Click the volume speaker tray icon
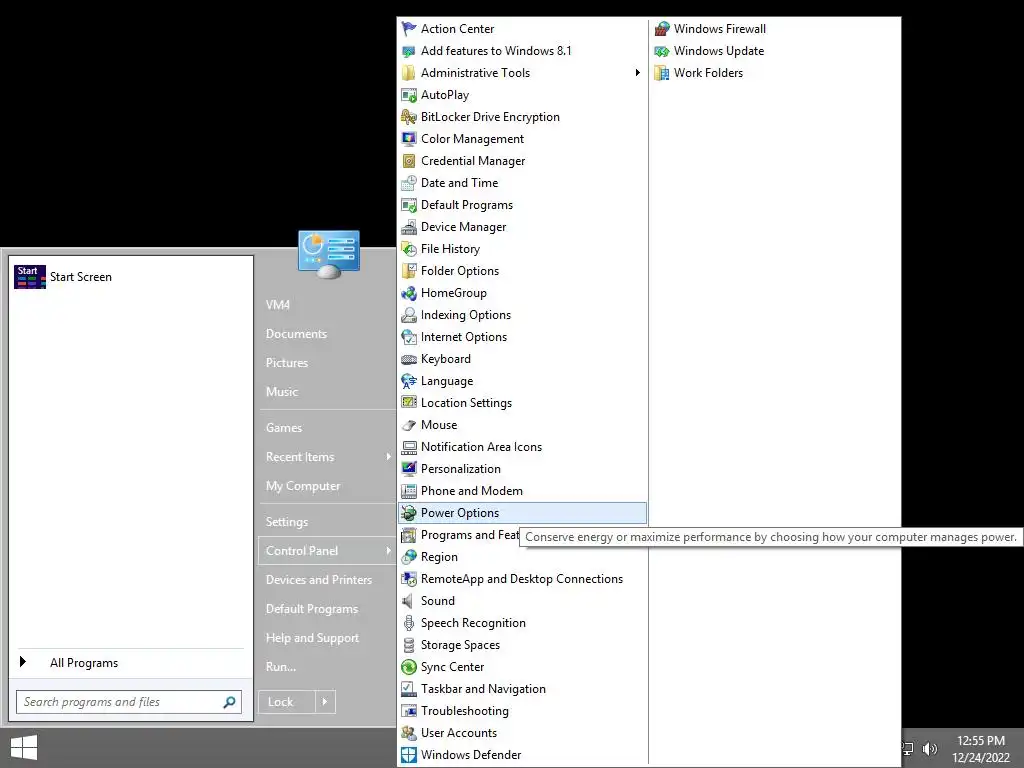The image size is (1024, 768). coord(929,749)
